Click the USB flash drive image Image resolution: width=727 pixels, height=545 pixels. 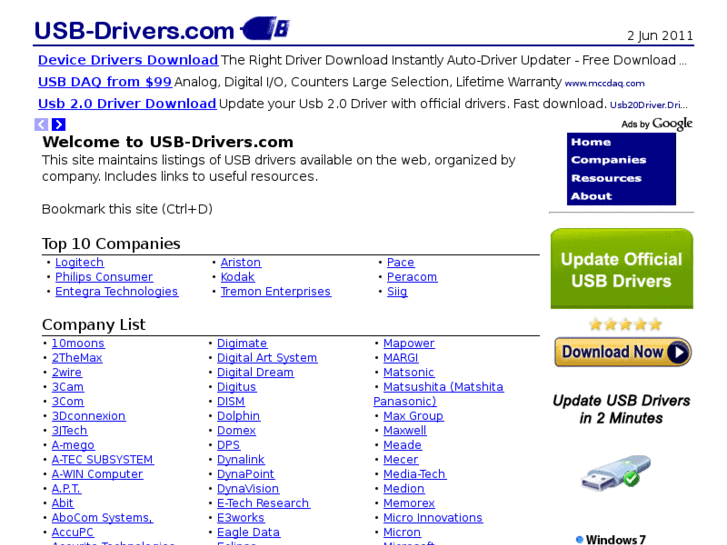coord(616,473)
